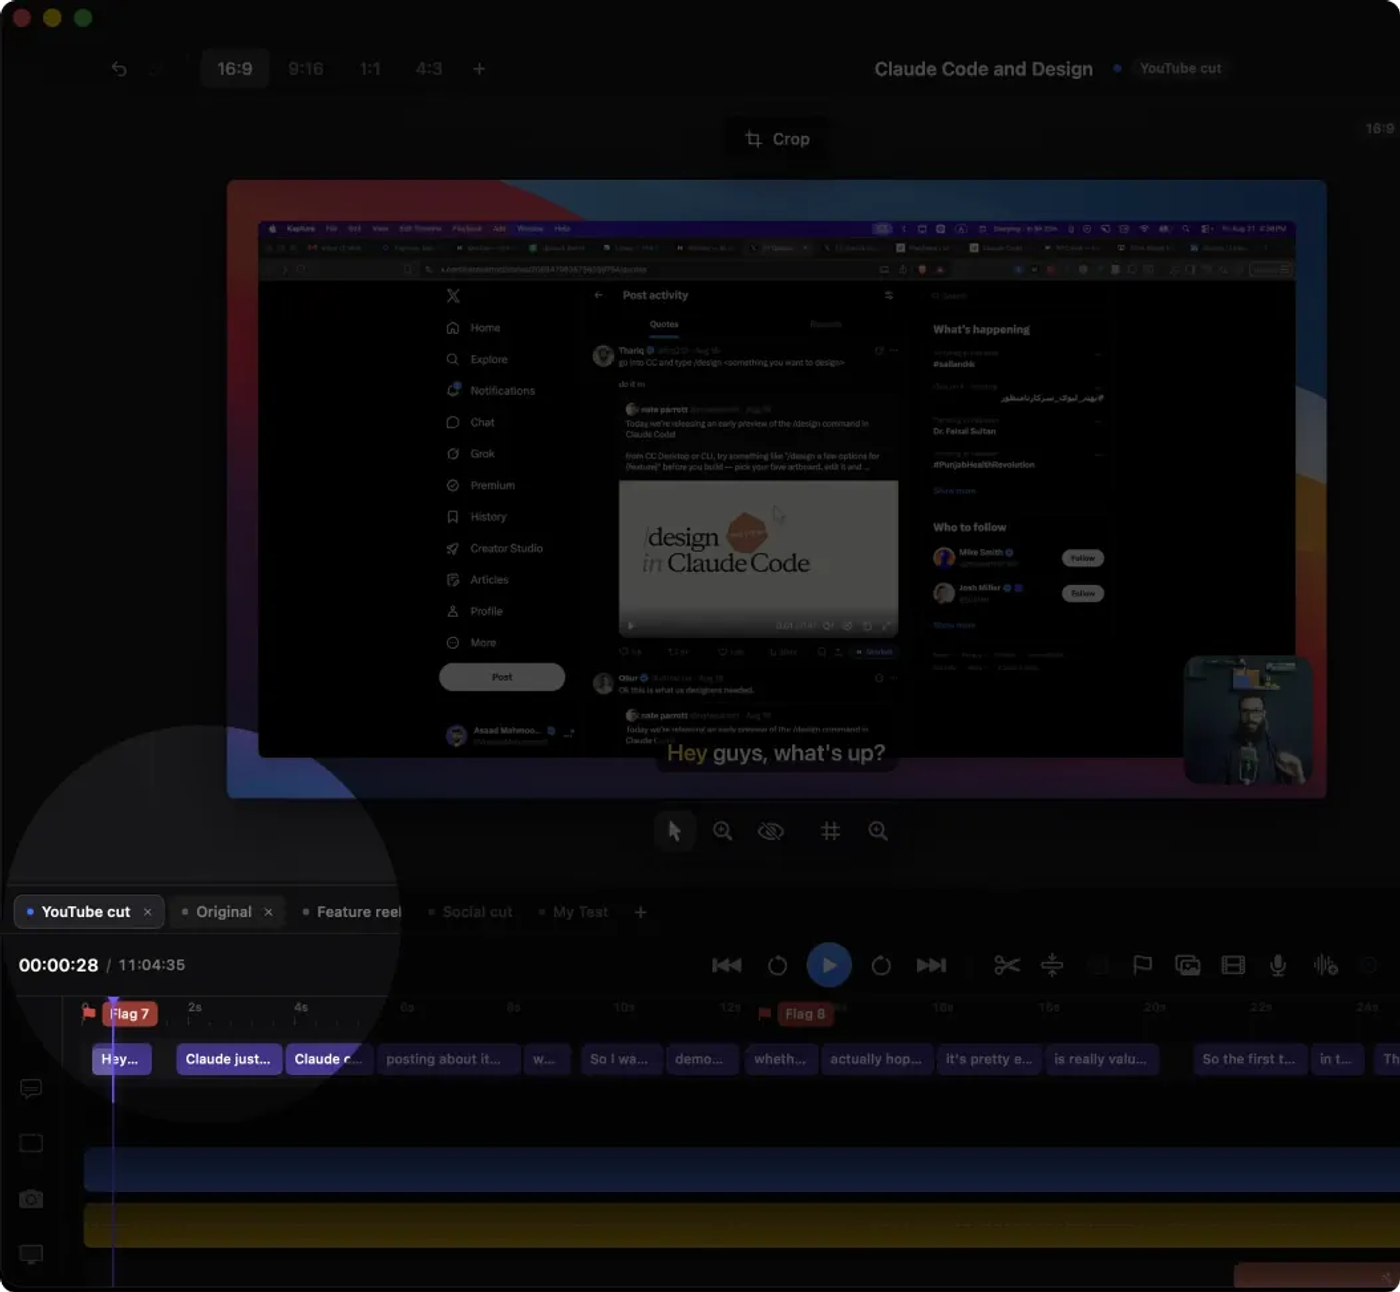Close the YouTube cut tab
Screen dimensions: 1400x1292
pos(147,912)
